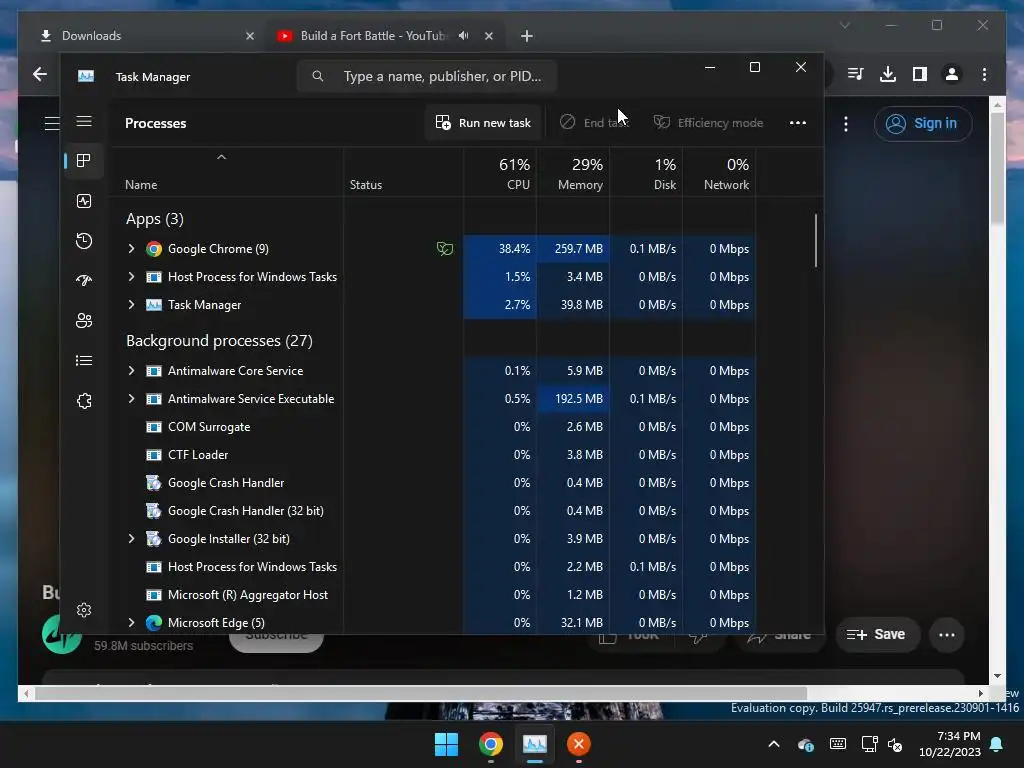Viewport: 1024px width, 768px height.
Task: Expand Antimalware Core Service row
Action: click(x=131, y=371)
